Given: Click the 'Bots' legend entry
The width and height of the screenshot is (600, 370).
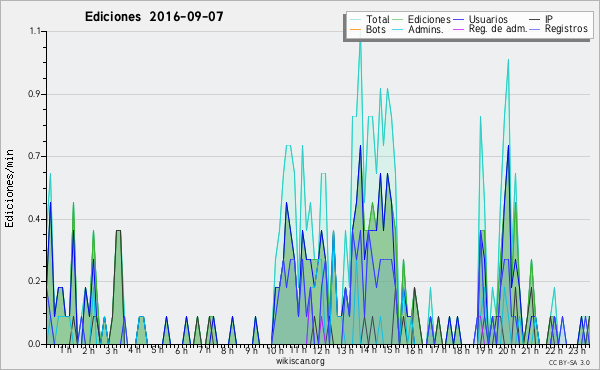Looking at the screenshot, I should (368, 29).
